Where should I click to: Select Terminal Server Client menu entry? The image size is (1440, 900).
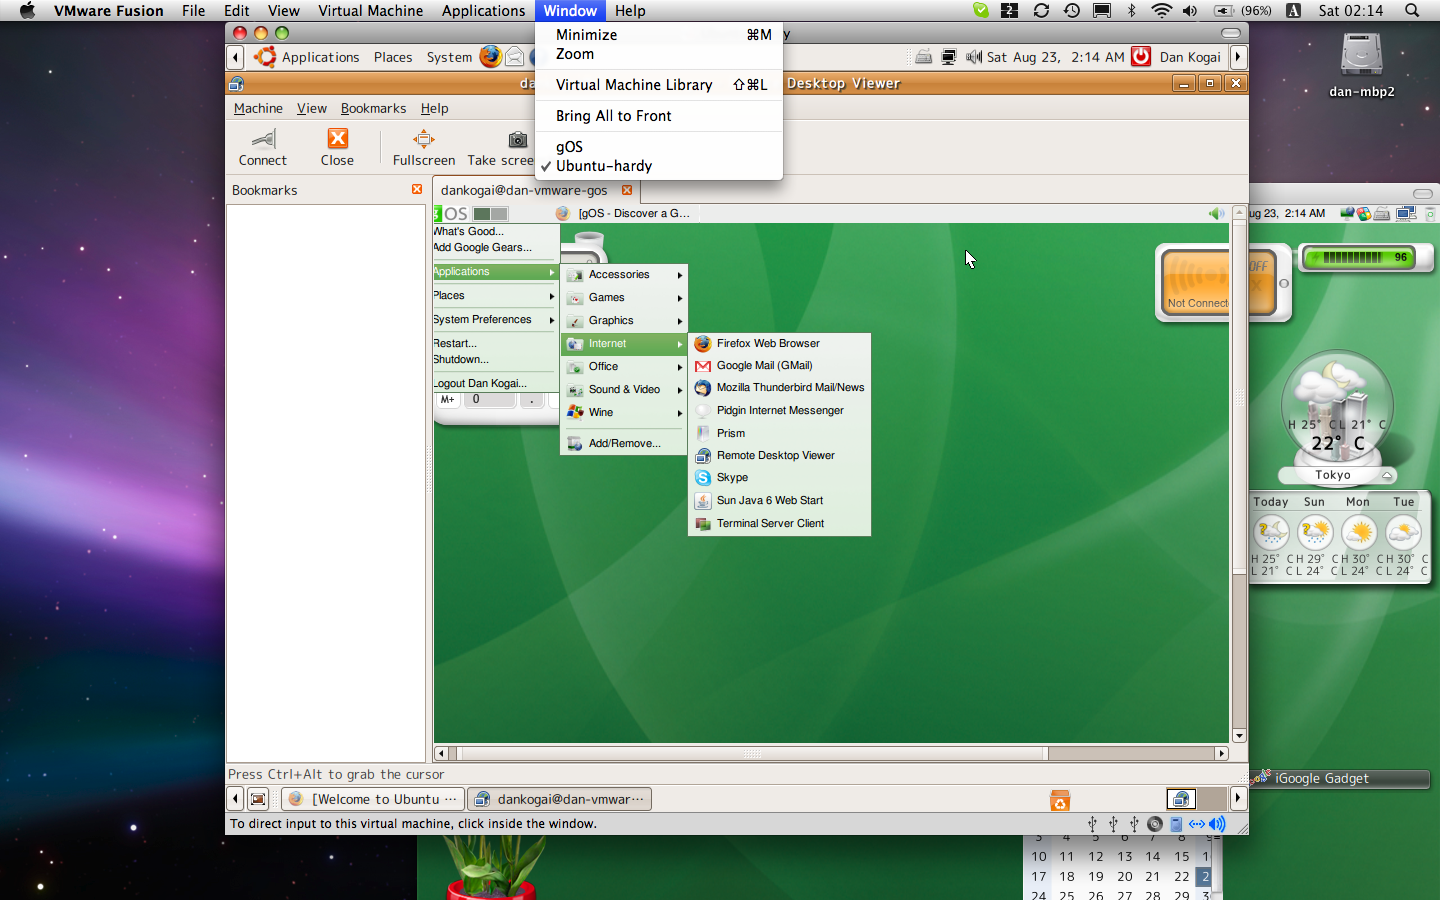click(779, 524)
